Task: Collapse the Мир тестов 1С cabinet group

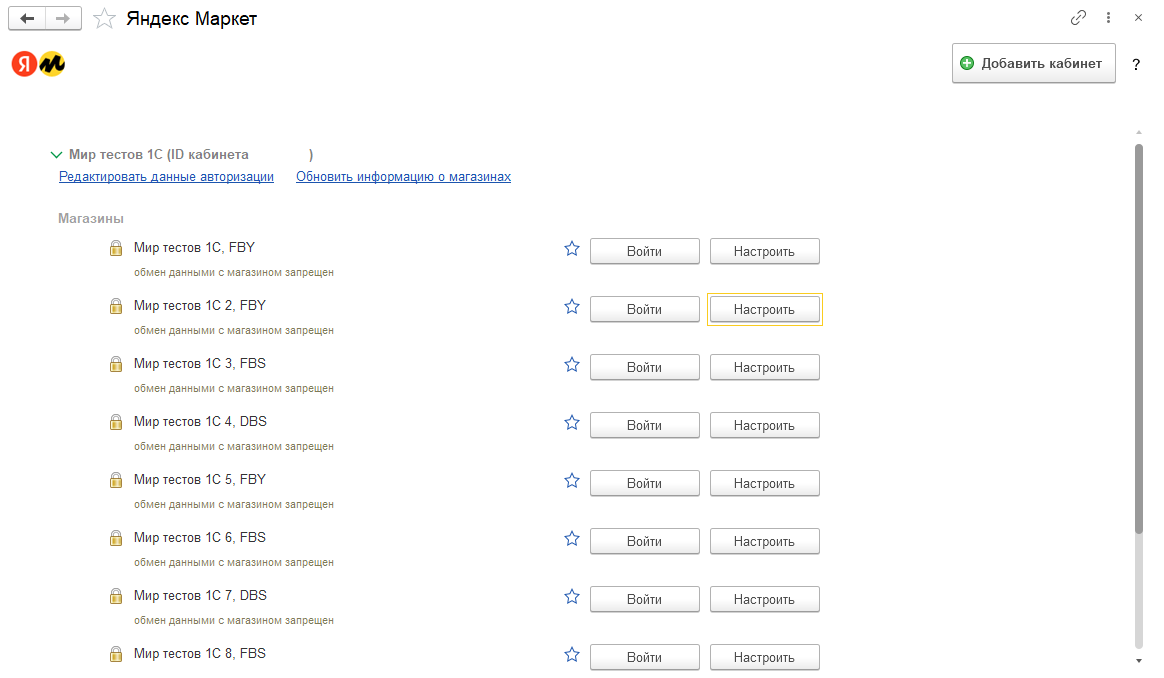Action: tap(56, 155)
